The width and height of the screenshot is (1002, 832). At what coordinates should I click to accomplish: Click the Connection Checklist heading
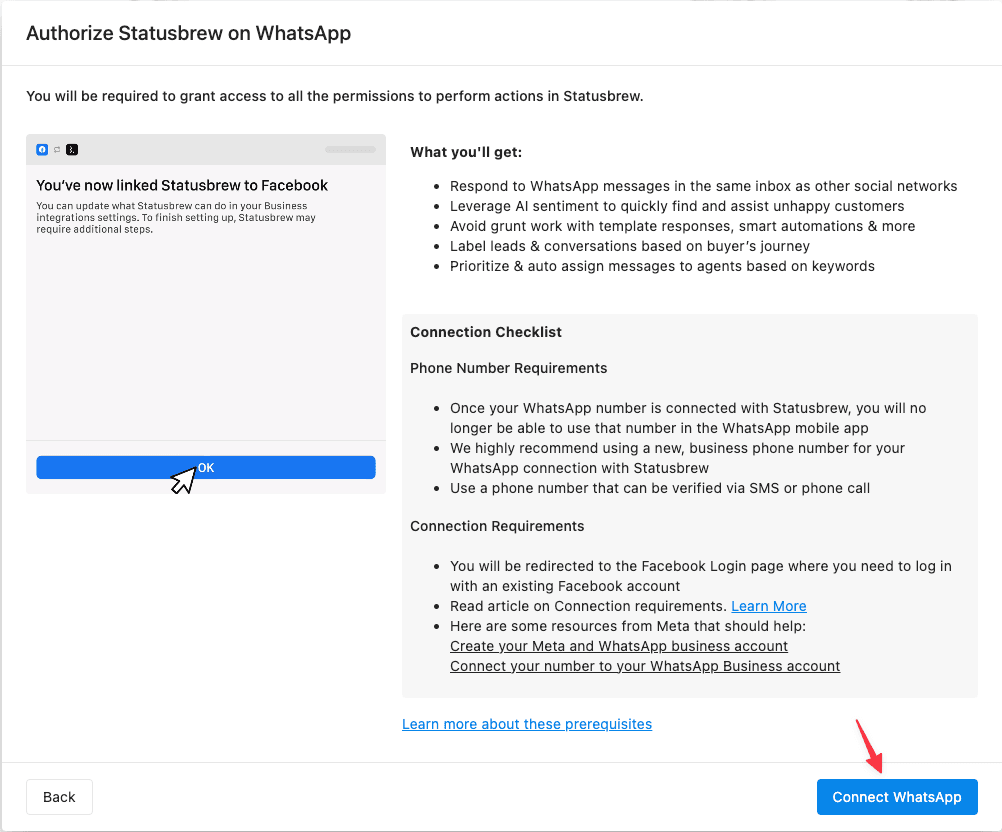pyautogui.click(x=486, y=332)
